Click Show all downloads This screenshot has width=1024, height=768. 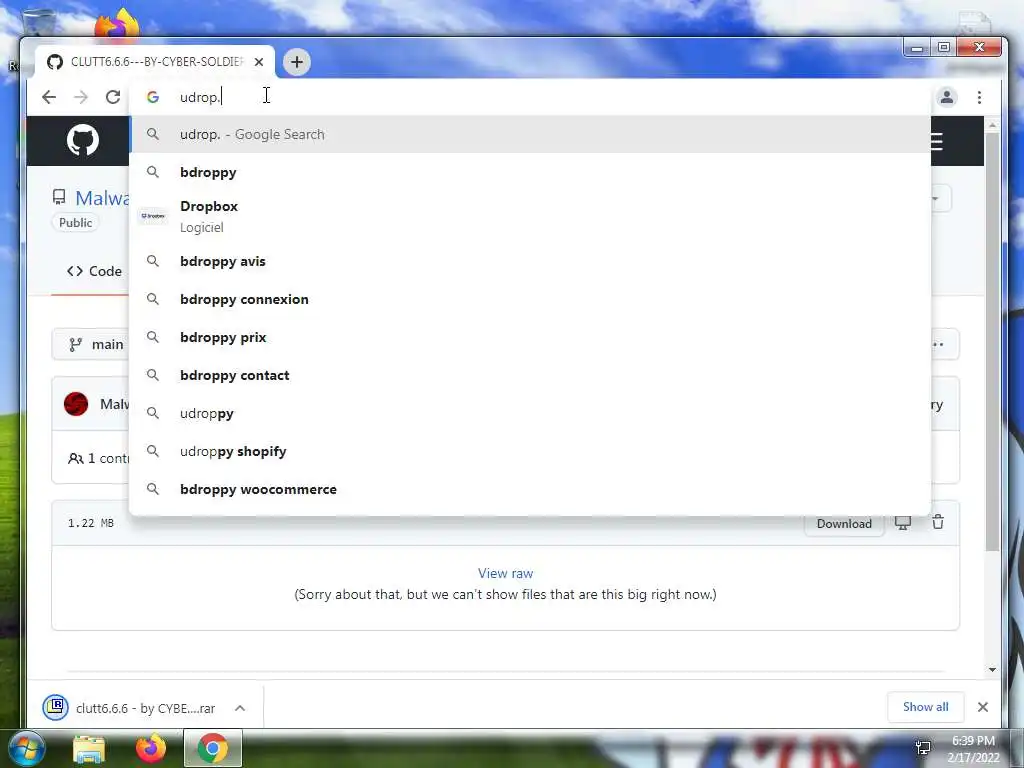[925, 707]
